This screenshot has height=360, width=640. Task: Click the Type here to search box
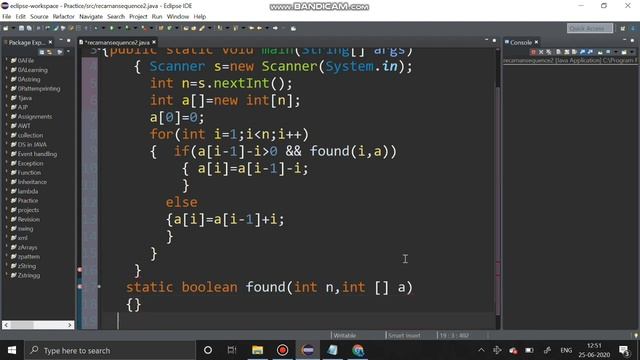[111, 350]
